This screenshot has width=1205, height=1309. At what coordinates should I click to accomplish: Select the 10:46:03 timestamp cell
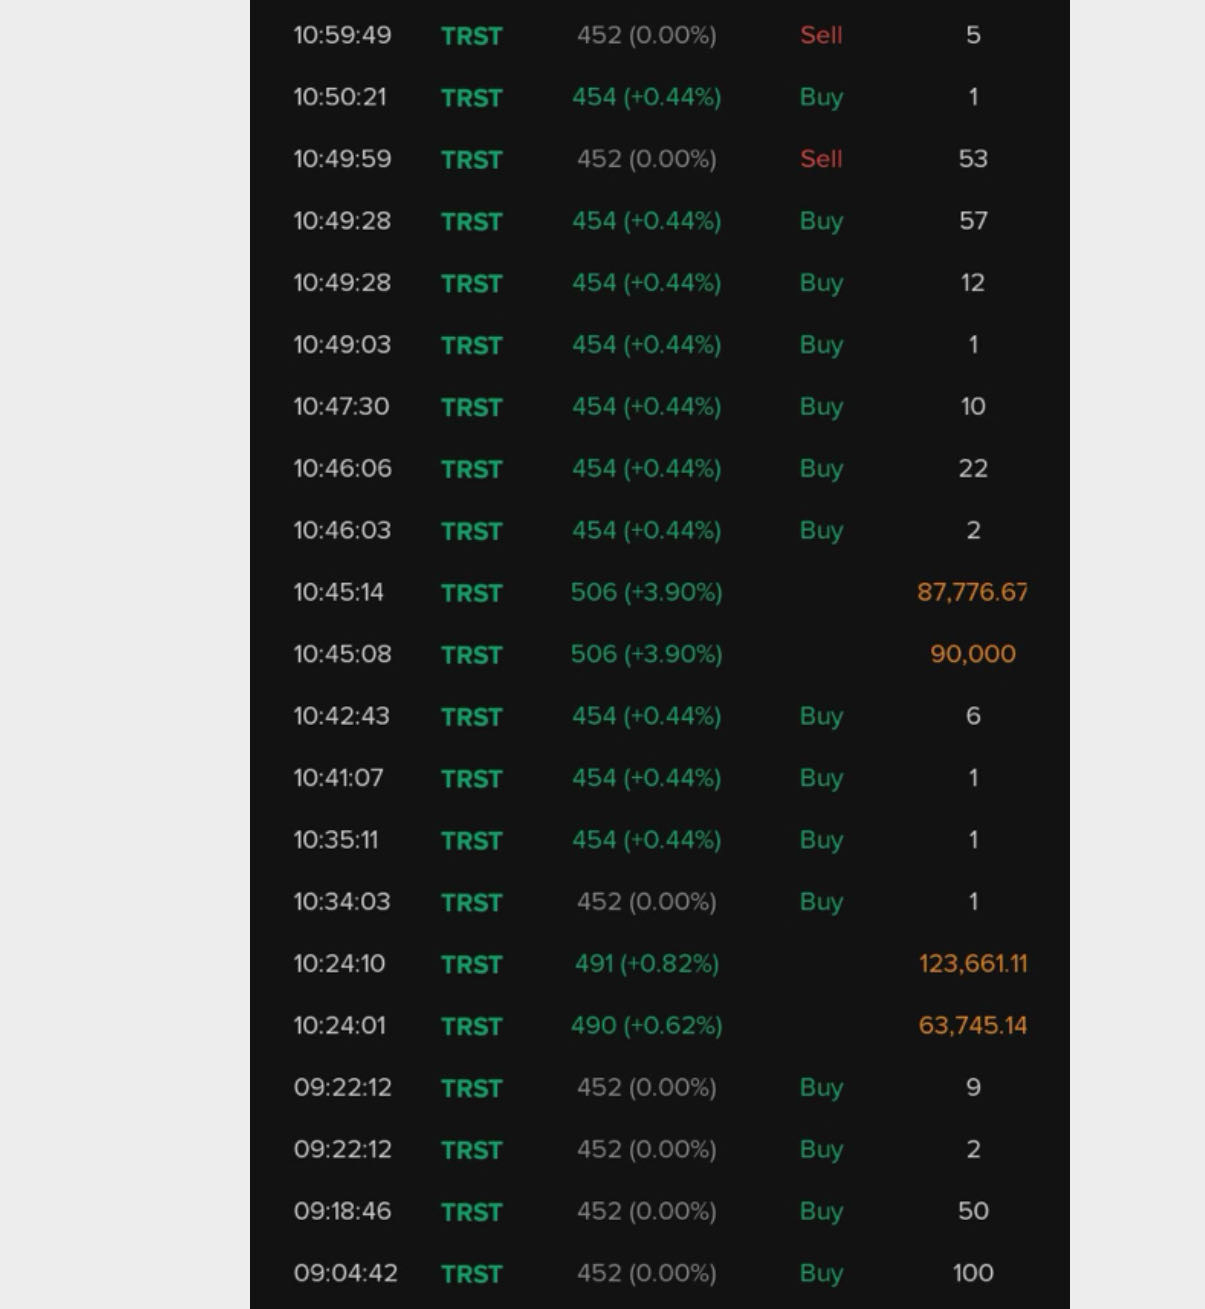[x=342, y=530]
